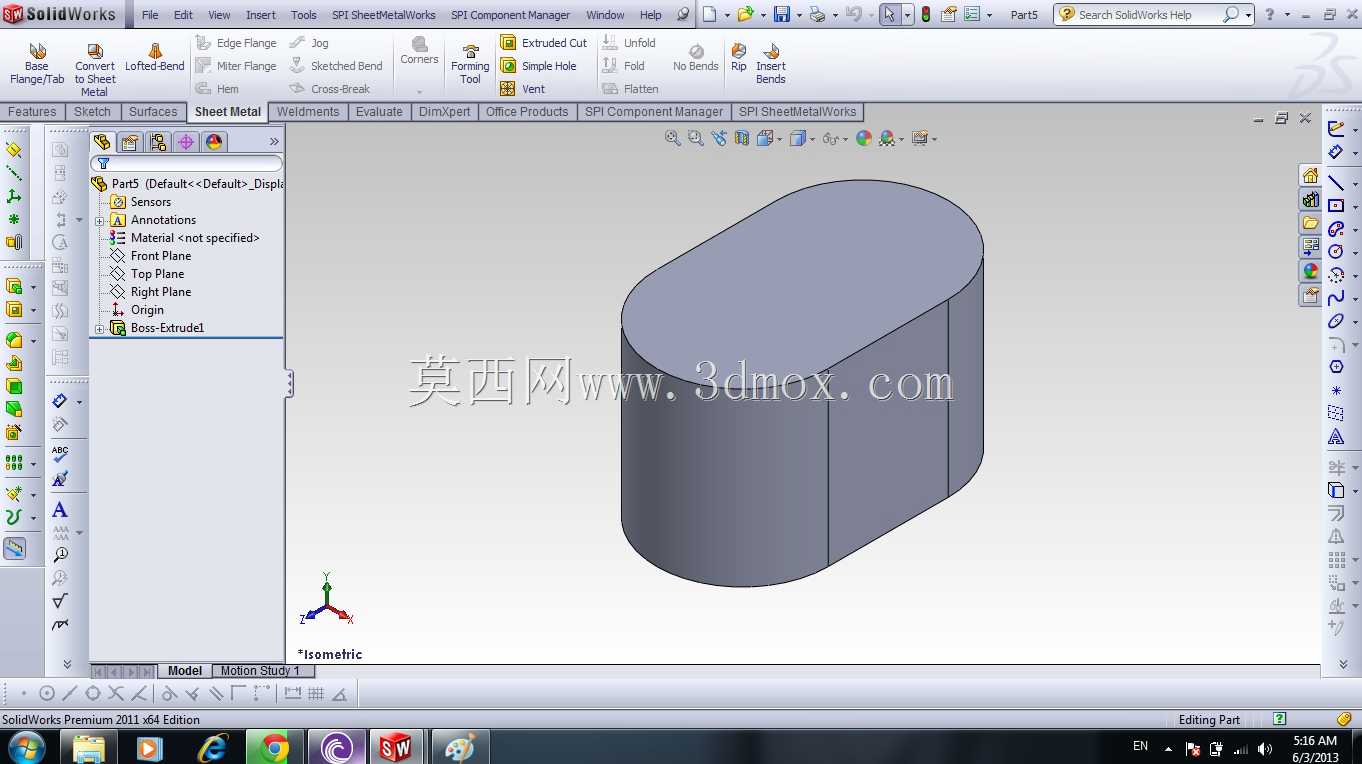This screenshot has height=764, width=1362.
Task: Open the Weldments tab
Action: [x=308, y=112]
